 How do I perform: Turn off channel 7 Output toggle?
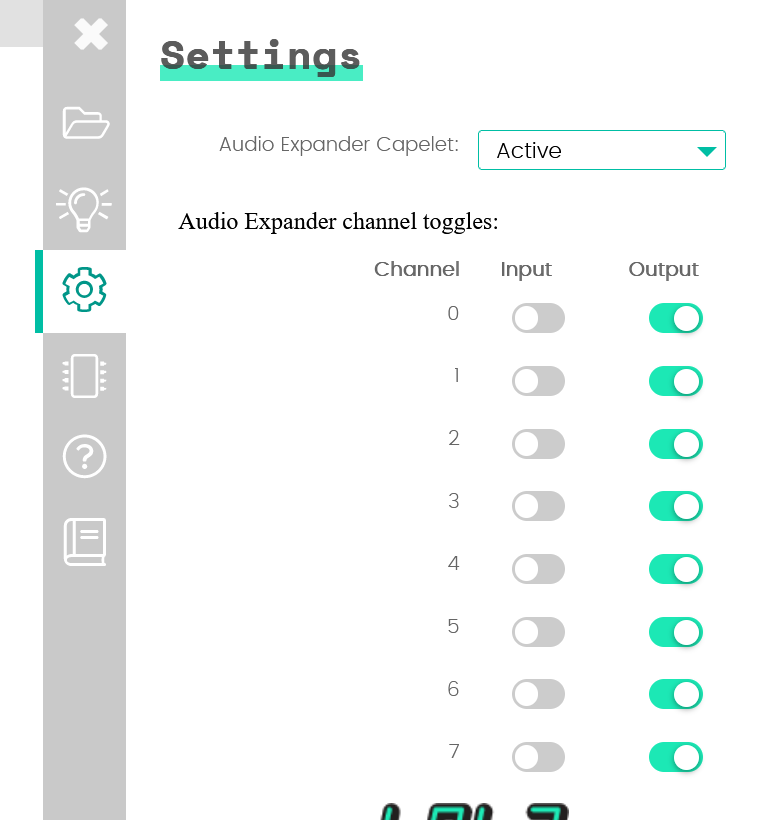click(676, 757)
